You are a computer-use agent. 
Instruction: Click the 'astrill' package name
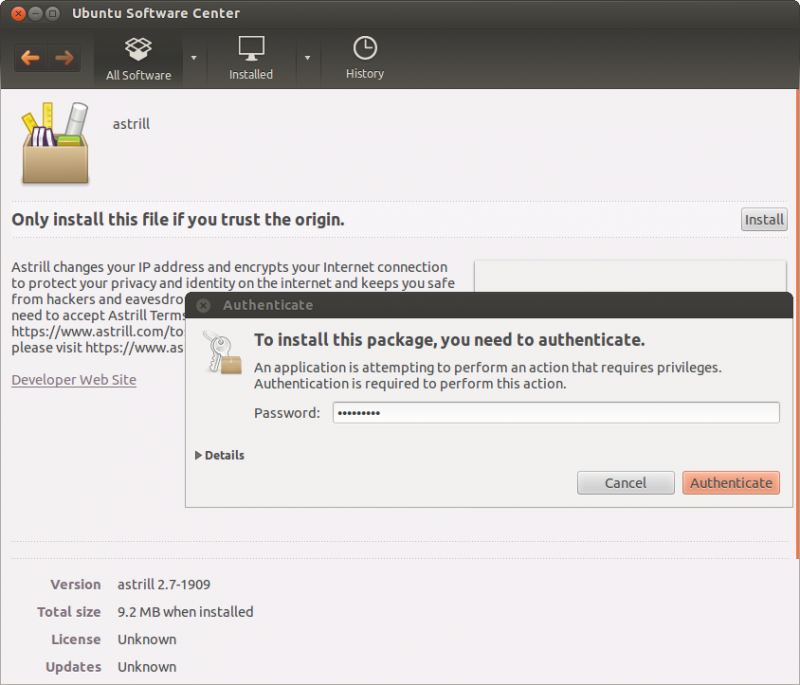point(131,124)
